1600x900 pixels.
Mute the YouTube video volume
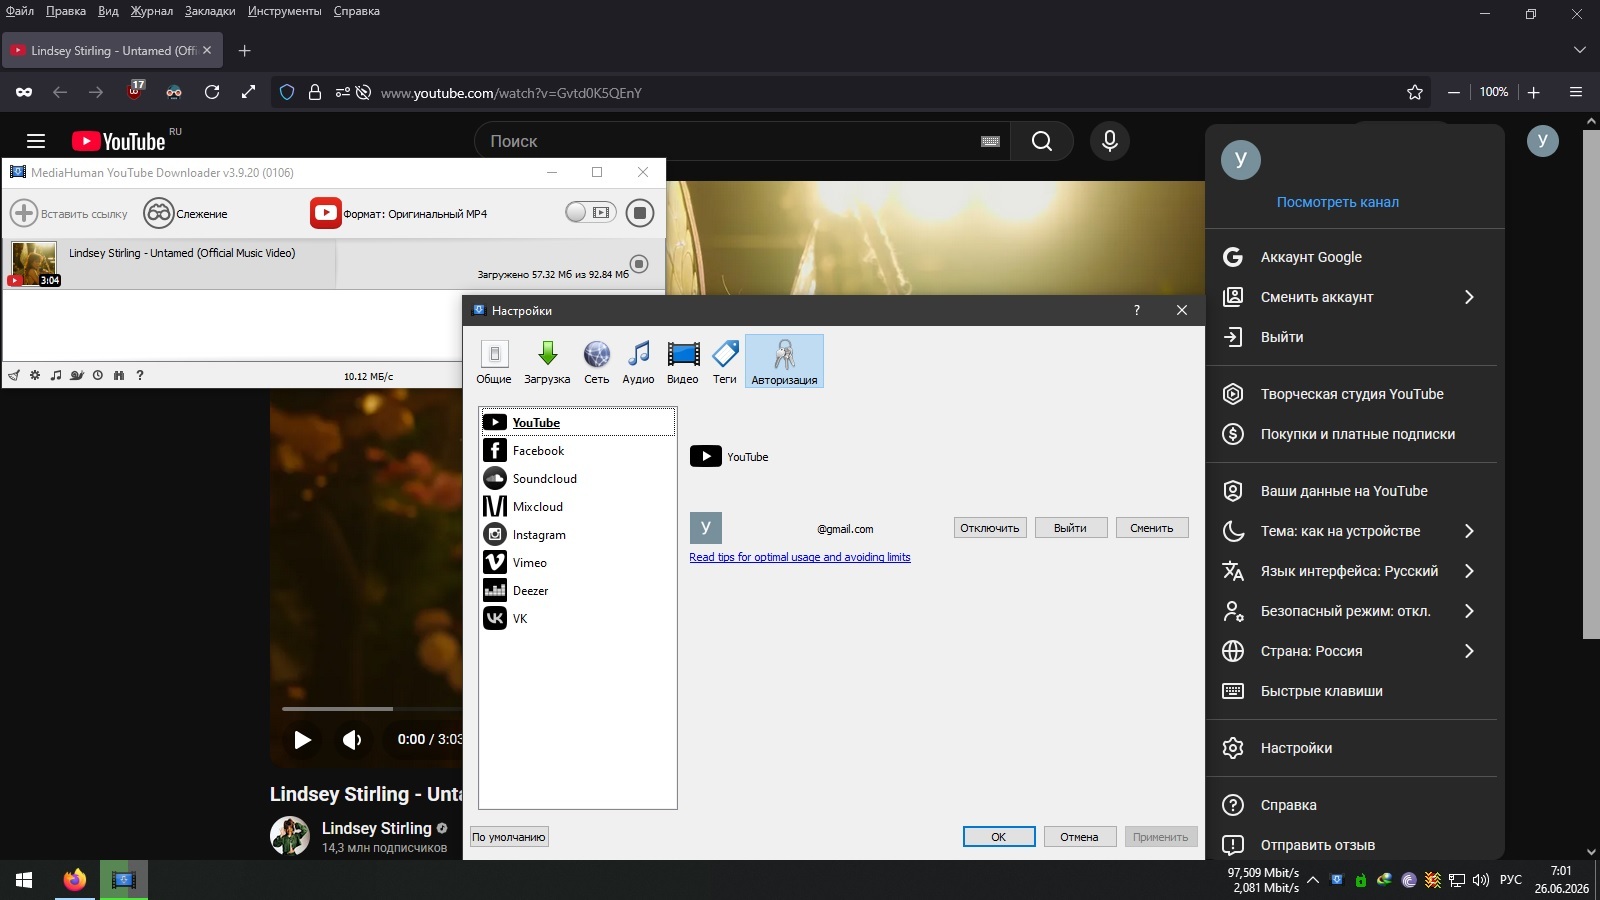[x=352, y=739]
